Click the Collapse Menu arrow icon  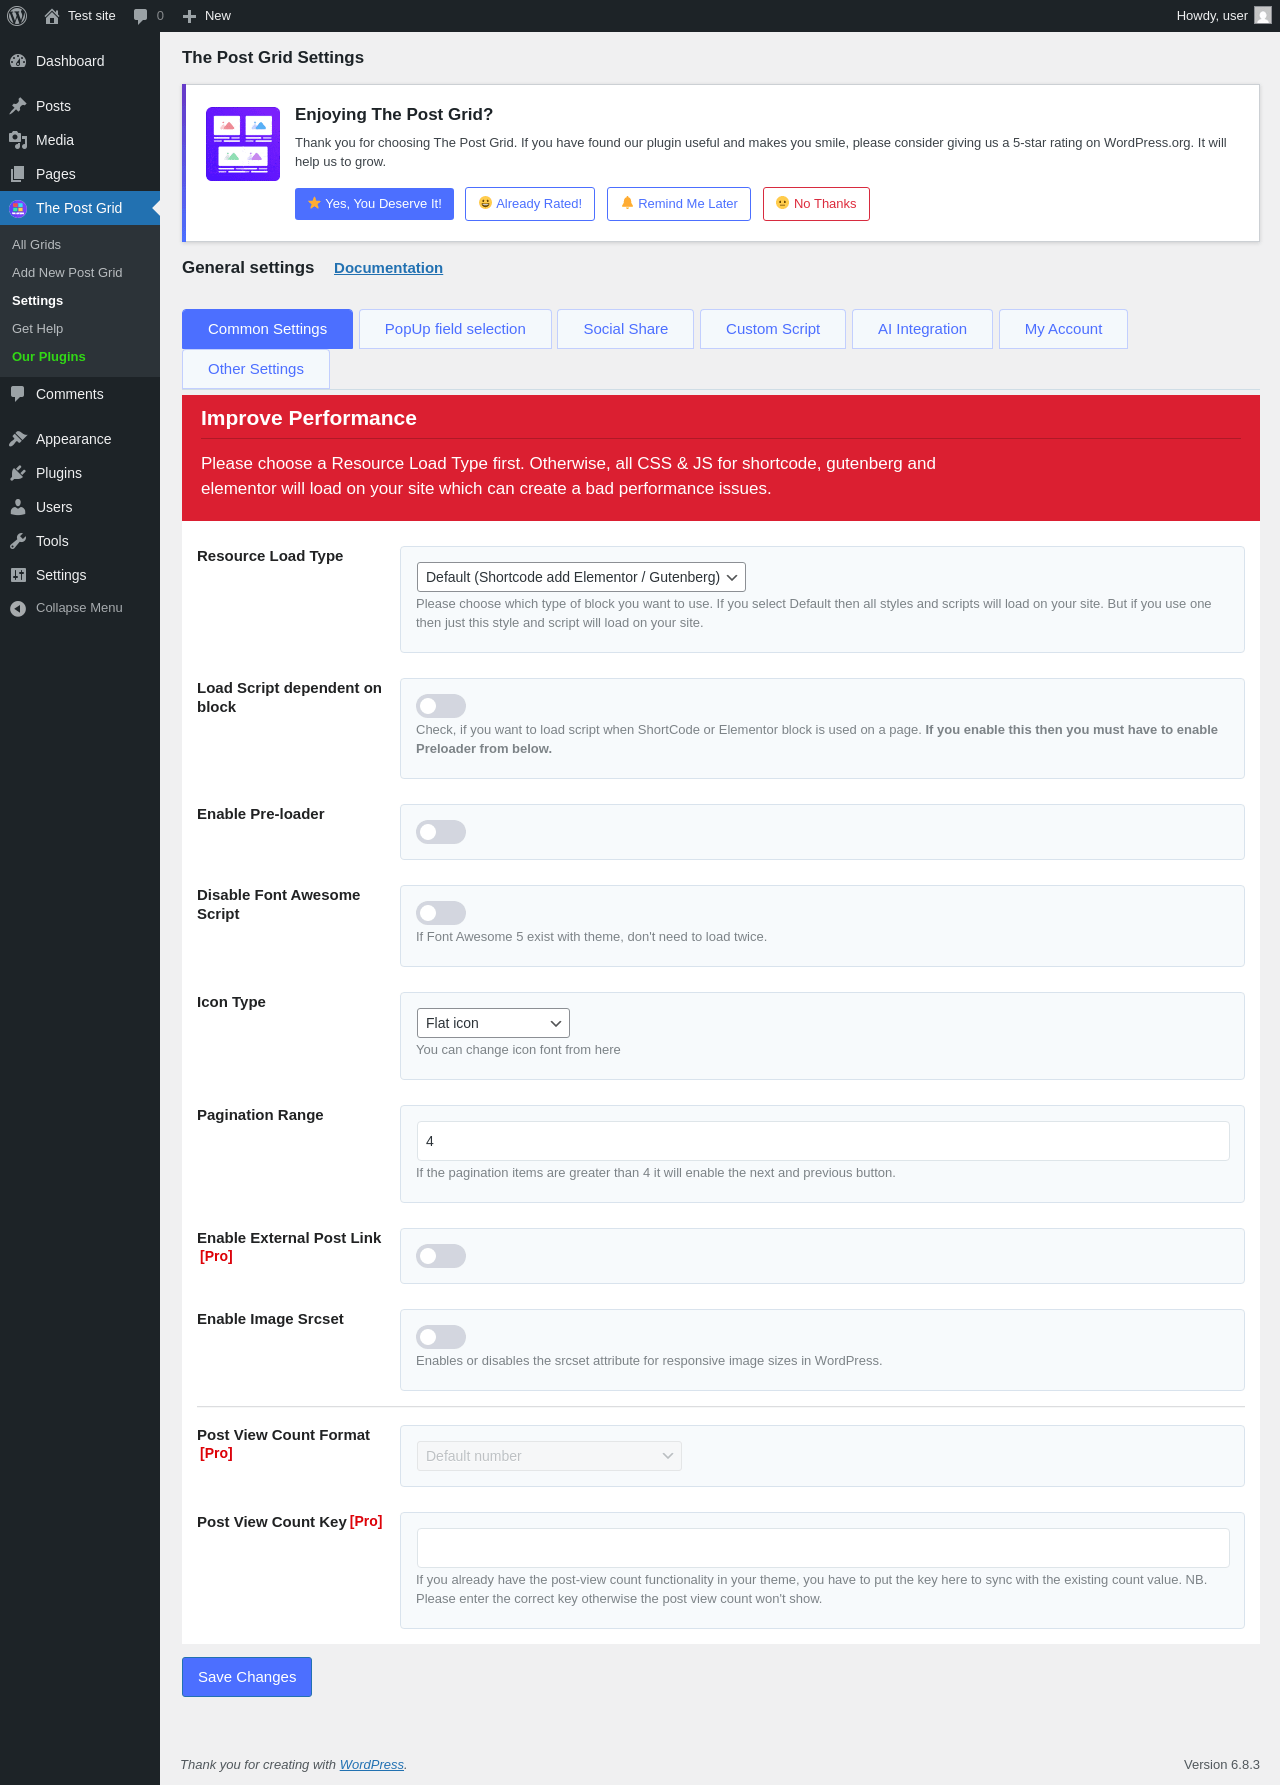(x=18, y=608)
